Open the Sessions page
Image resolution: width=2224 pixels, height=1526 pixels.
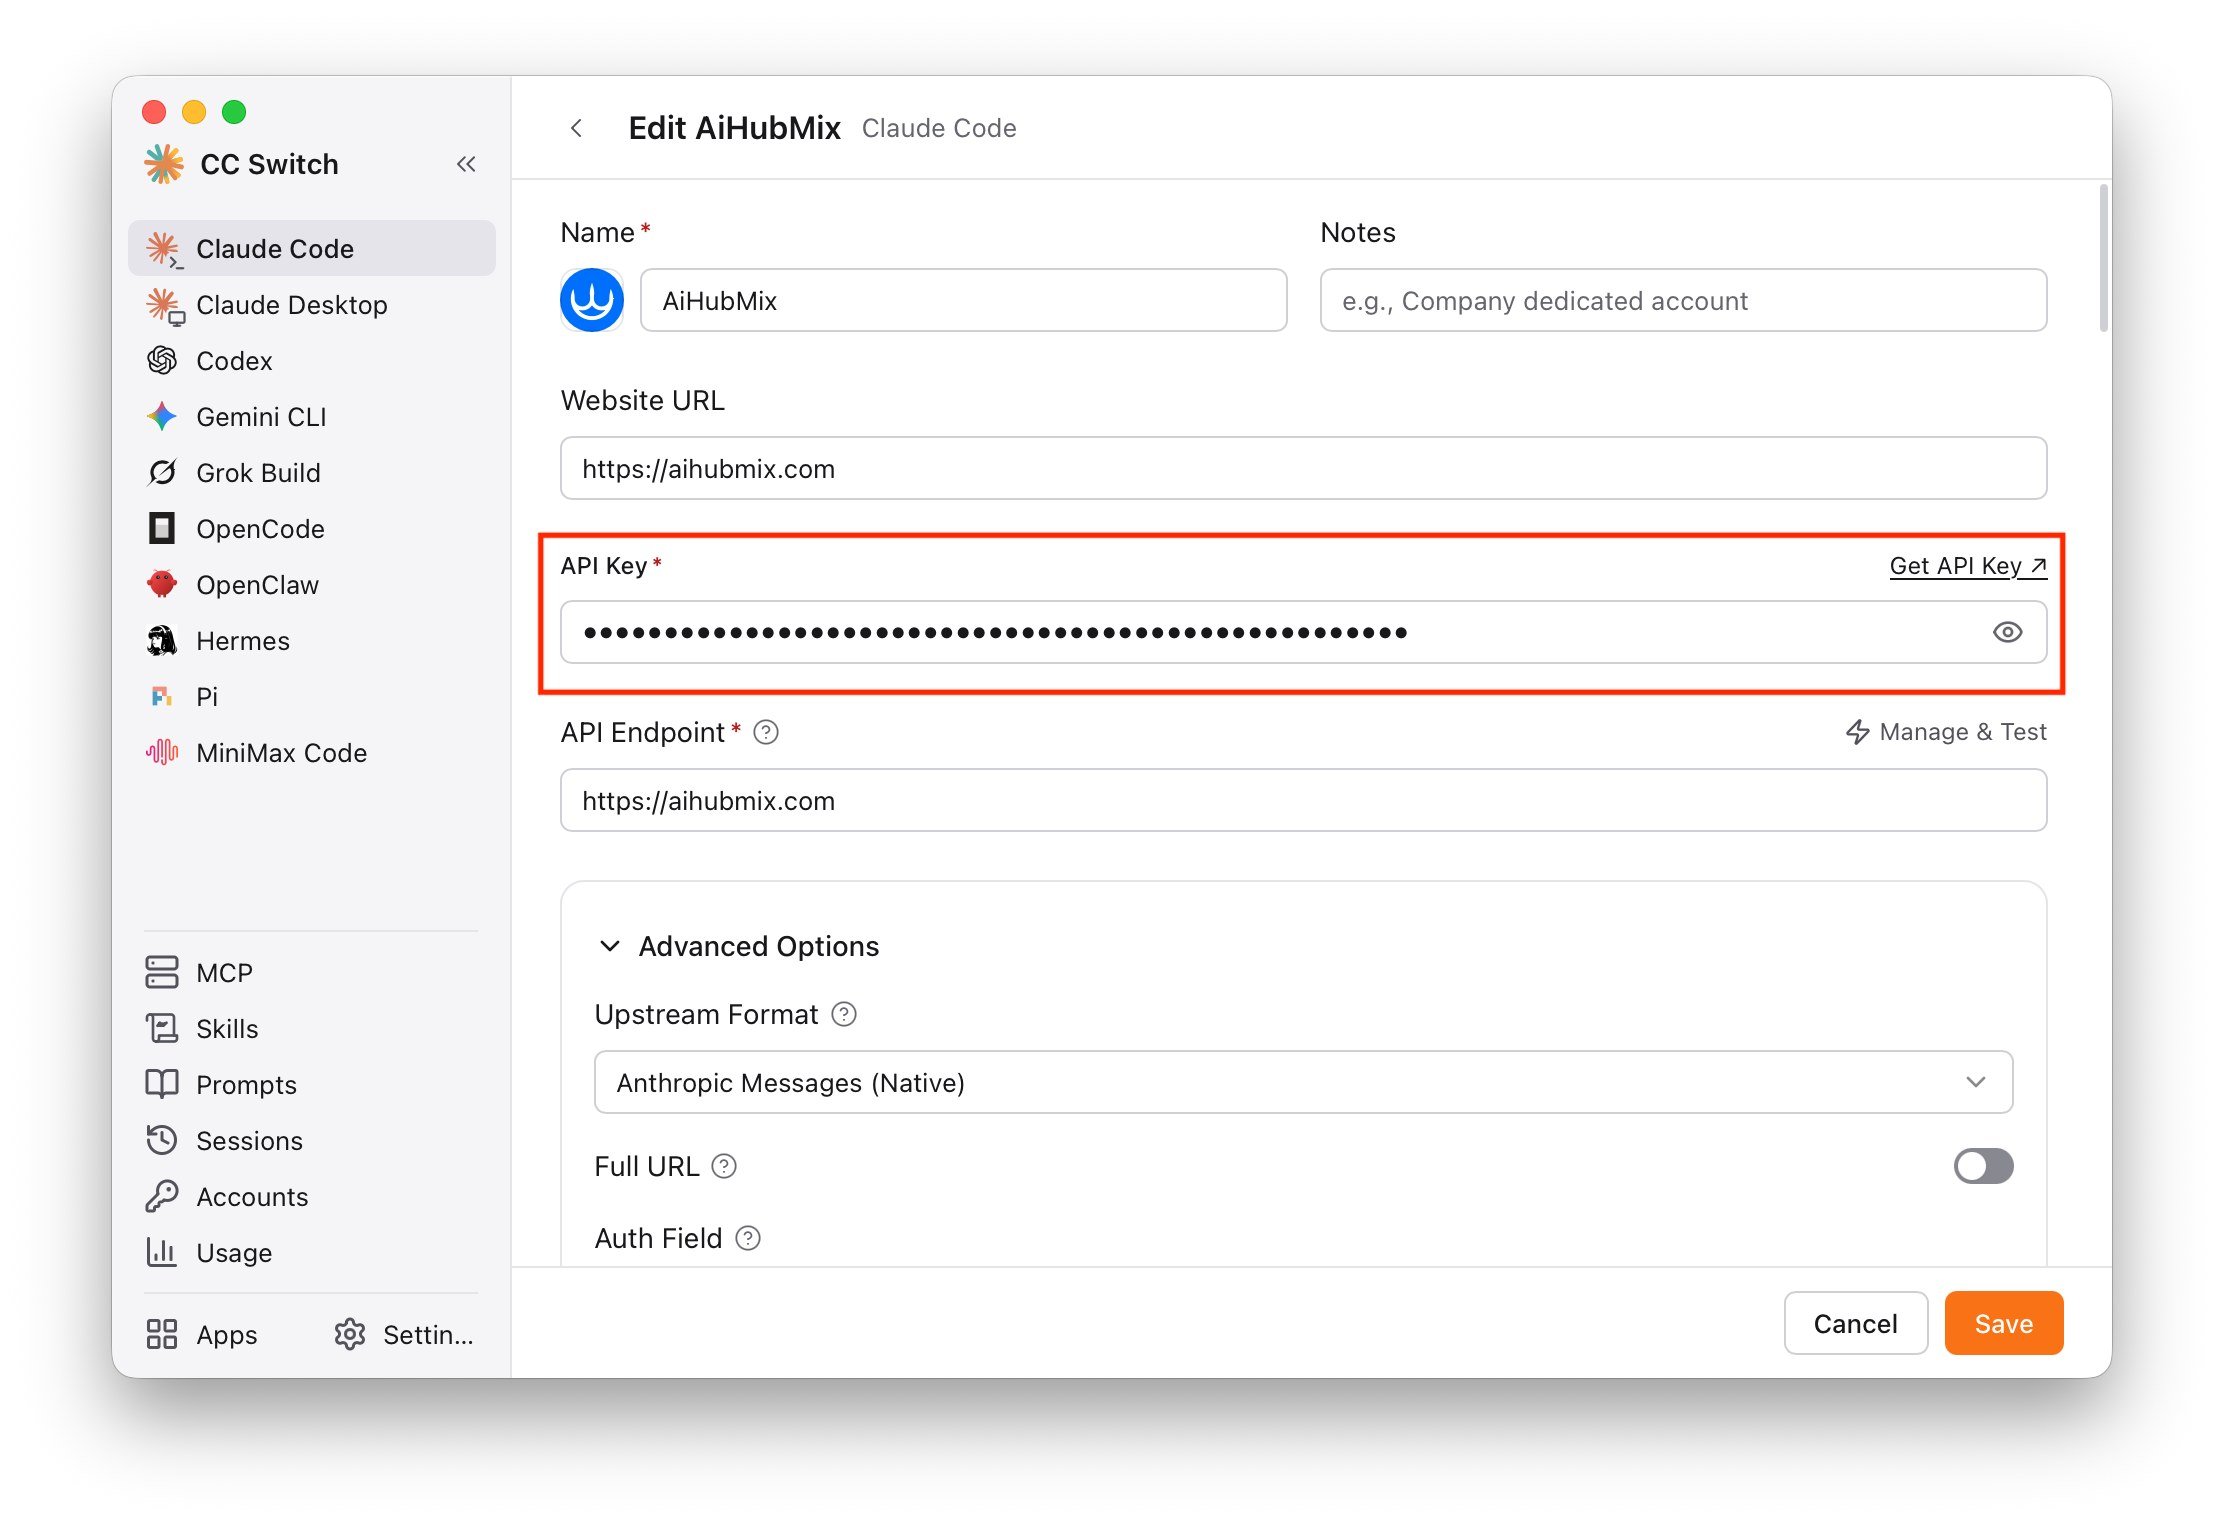(x=312, y=1140)
